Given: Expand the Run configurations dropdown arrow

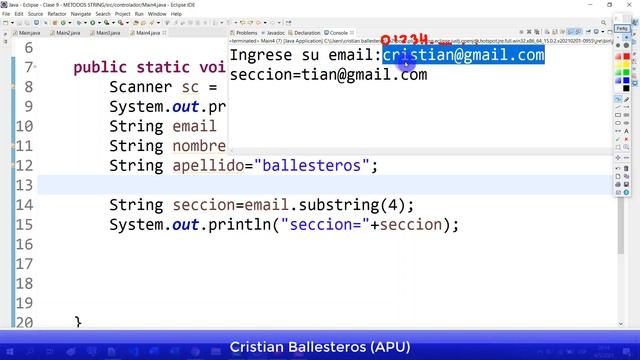Looking at the screenshot, I should (x=99, y=23).
